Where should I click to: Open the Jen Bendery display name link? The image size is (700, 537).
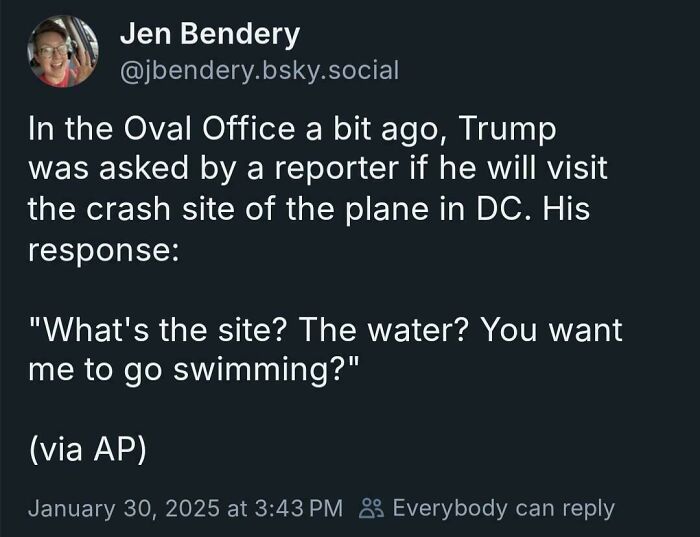pos(209,34)
